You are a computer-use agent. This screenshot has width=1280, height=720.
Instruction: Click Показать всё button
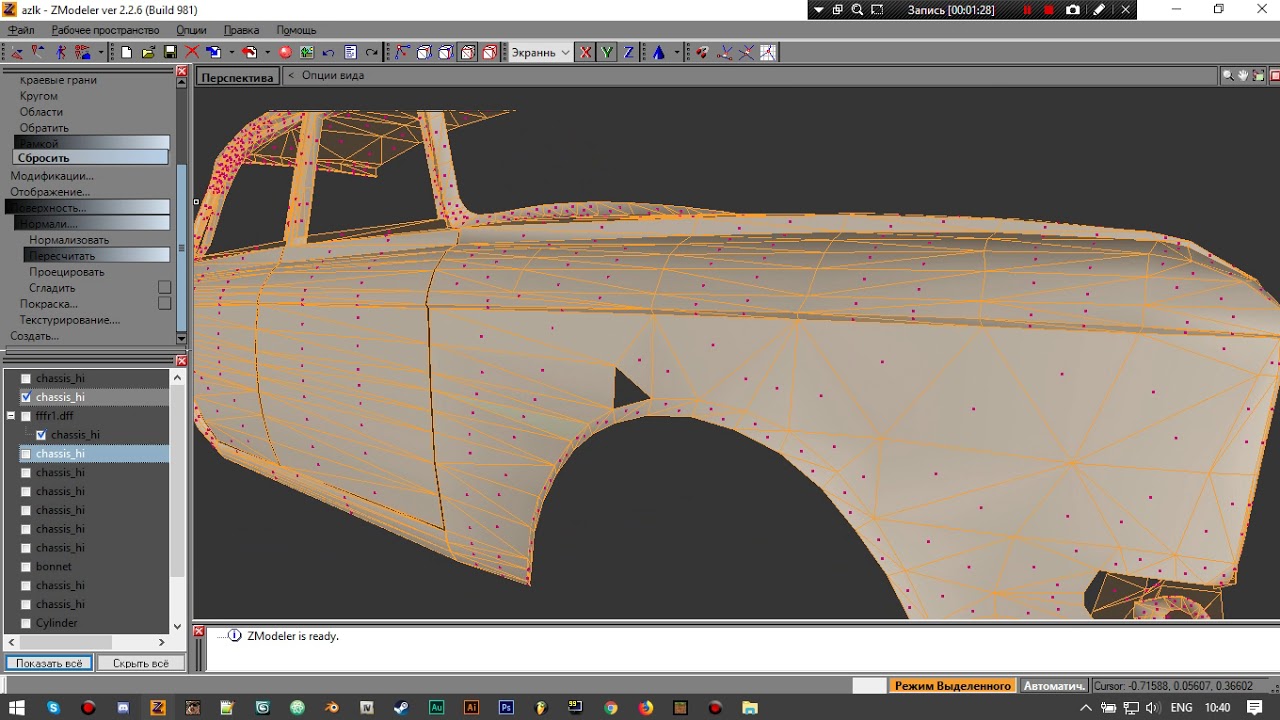[x=49, y=663]
